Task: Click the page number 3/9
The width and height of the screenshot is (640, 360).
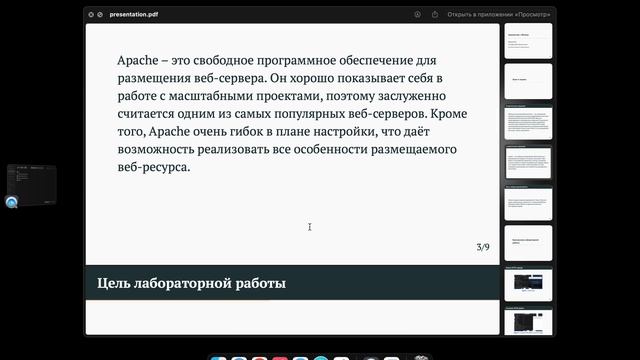Action: point(483,247)
